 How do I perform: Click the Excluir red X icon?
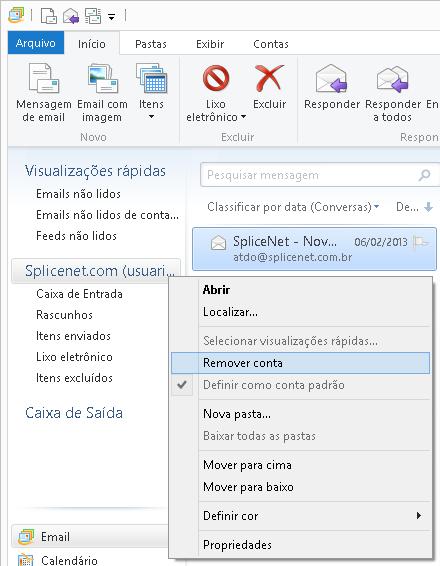(269, 78)
